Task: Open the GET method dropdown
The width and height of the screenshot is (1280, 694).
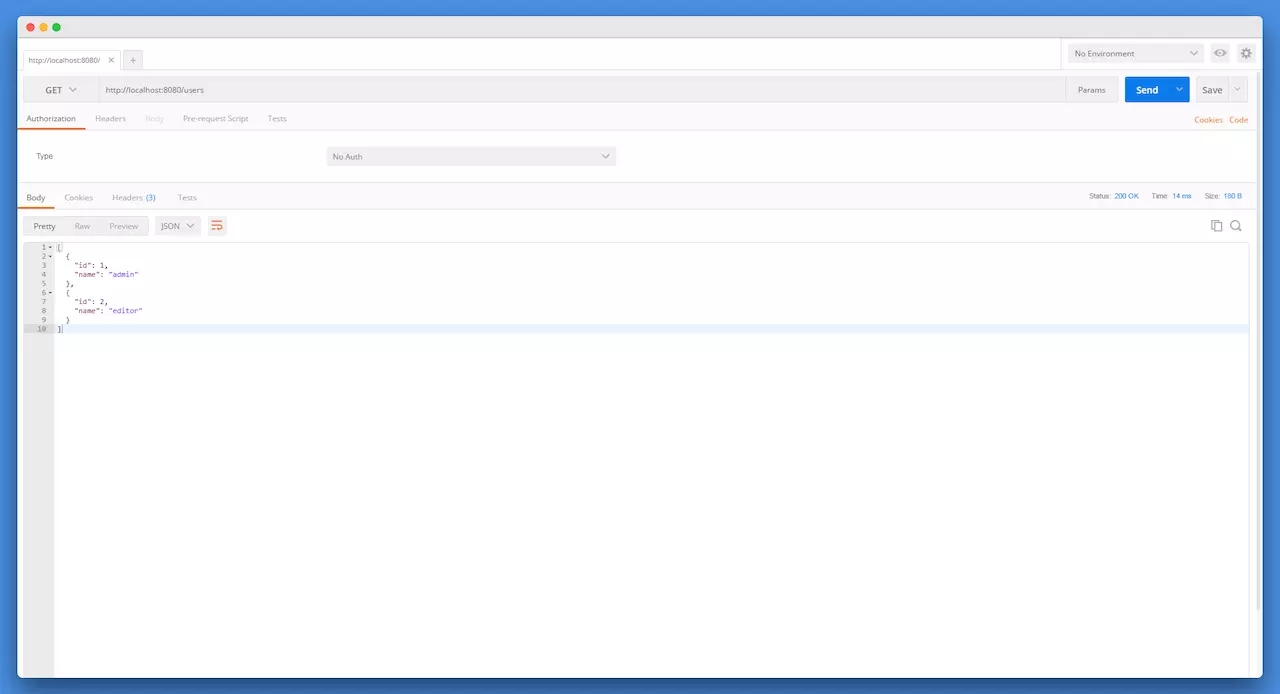Action: (x=60, y=90)
